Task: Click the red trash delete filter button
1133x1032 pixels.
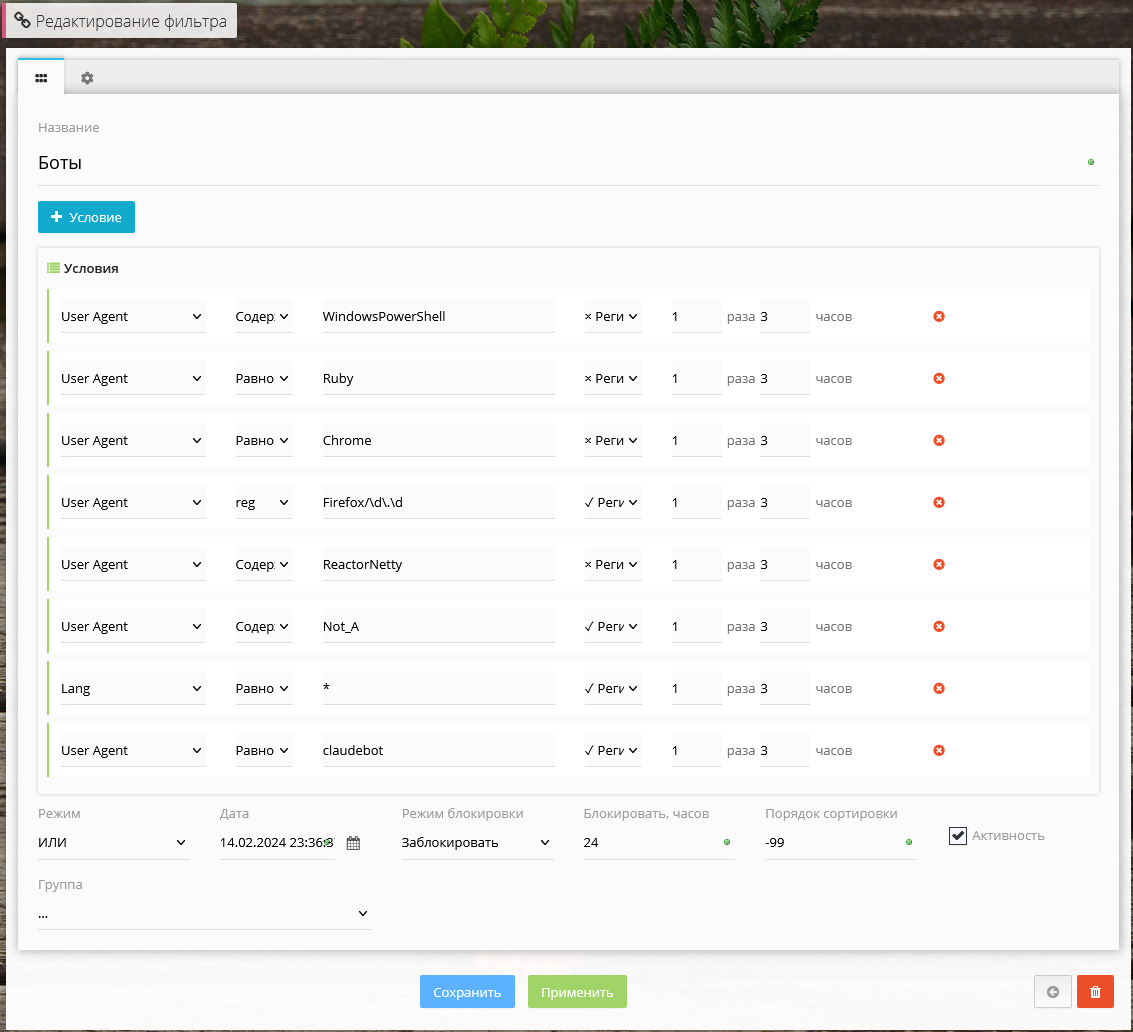Action: click(x=1095, y=992)
